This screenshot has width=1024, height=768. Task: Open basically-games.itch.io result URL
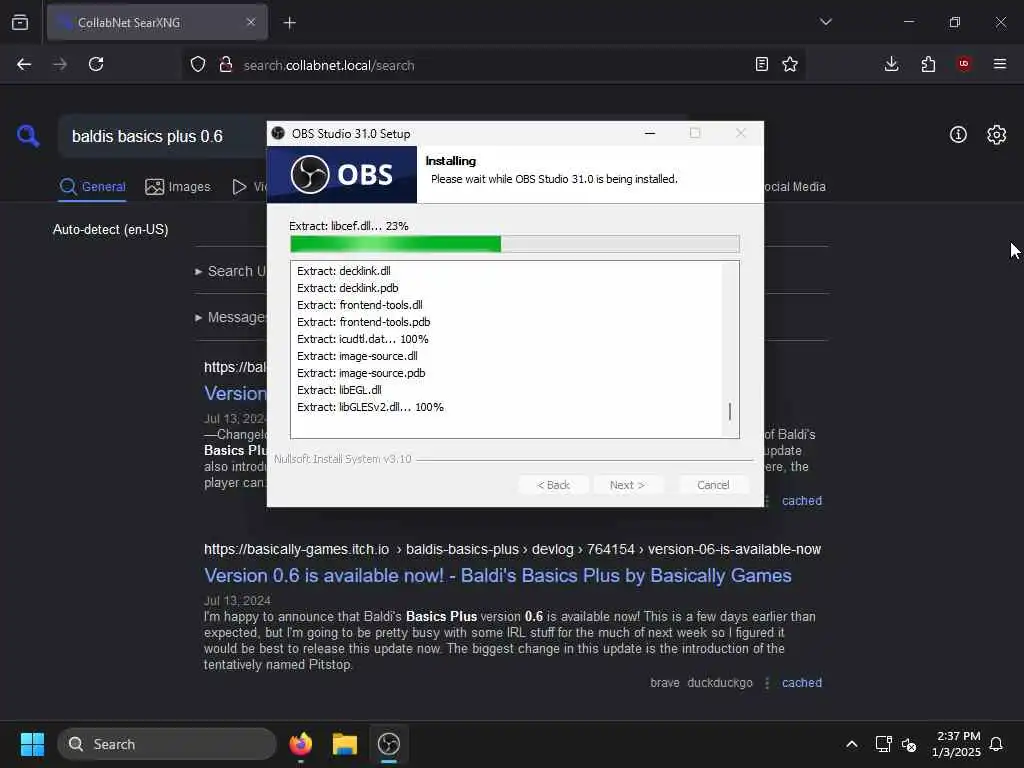tap(512, 549)
